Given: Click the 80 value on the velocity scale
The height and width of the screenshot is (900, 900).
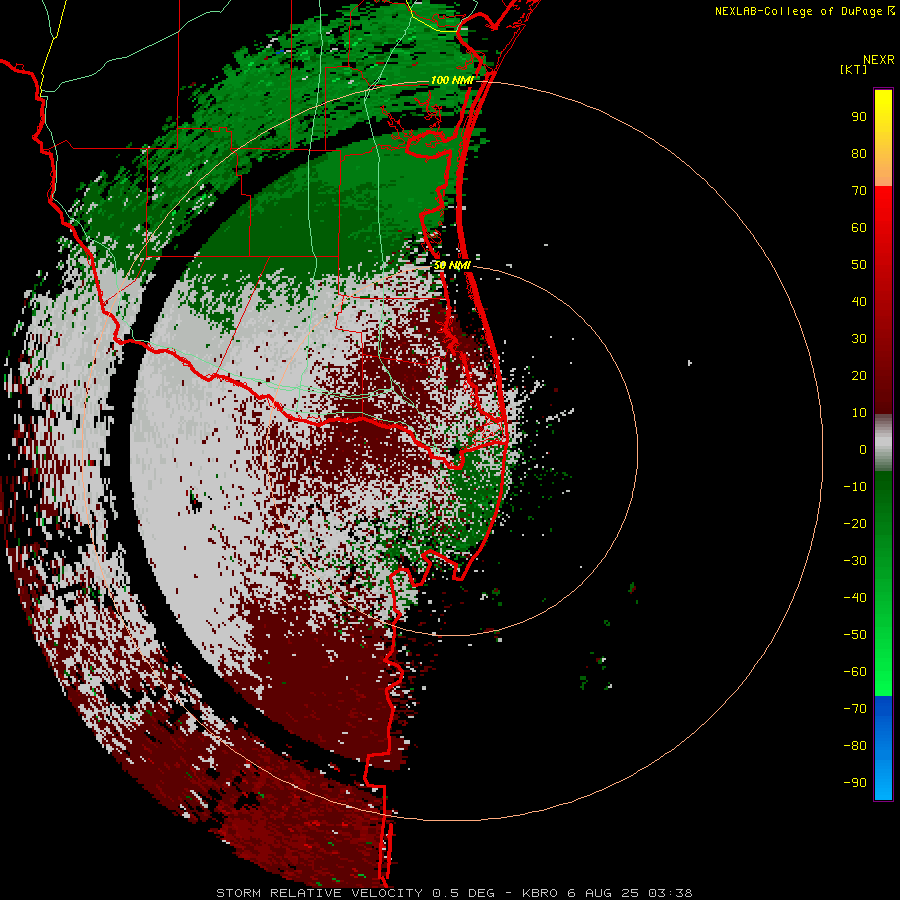Looking at the screenshot, I should click(859, 153).
